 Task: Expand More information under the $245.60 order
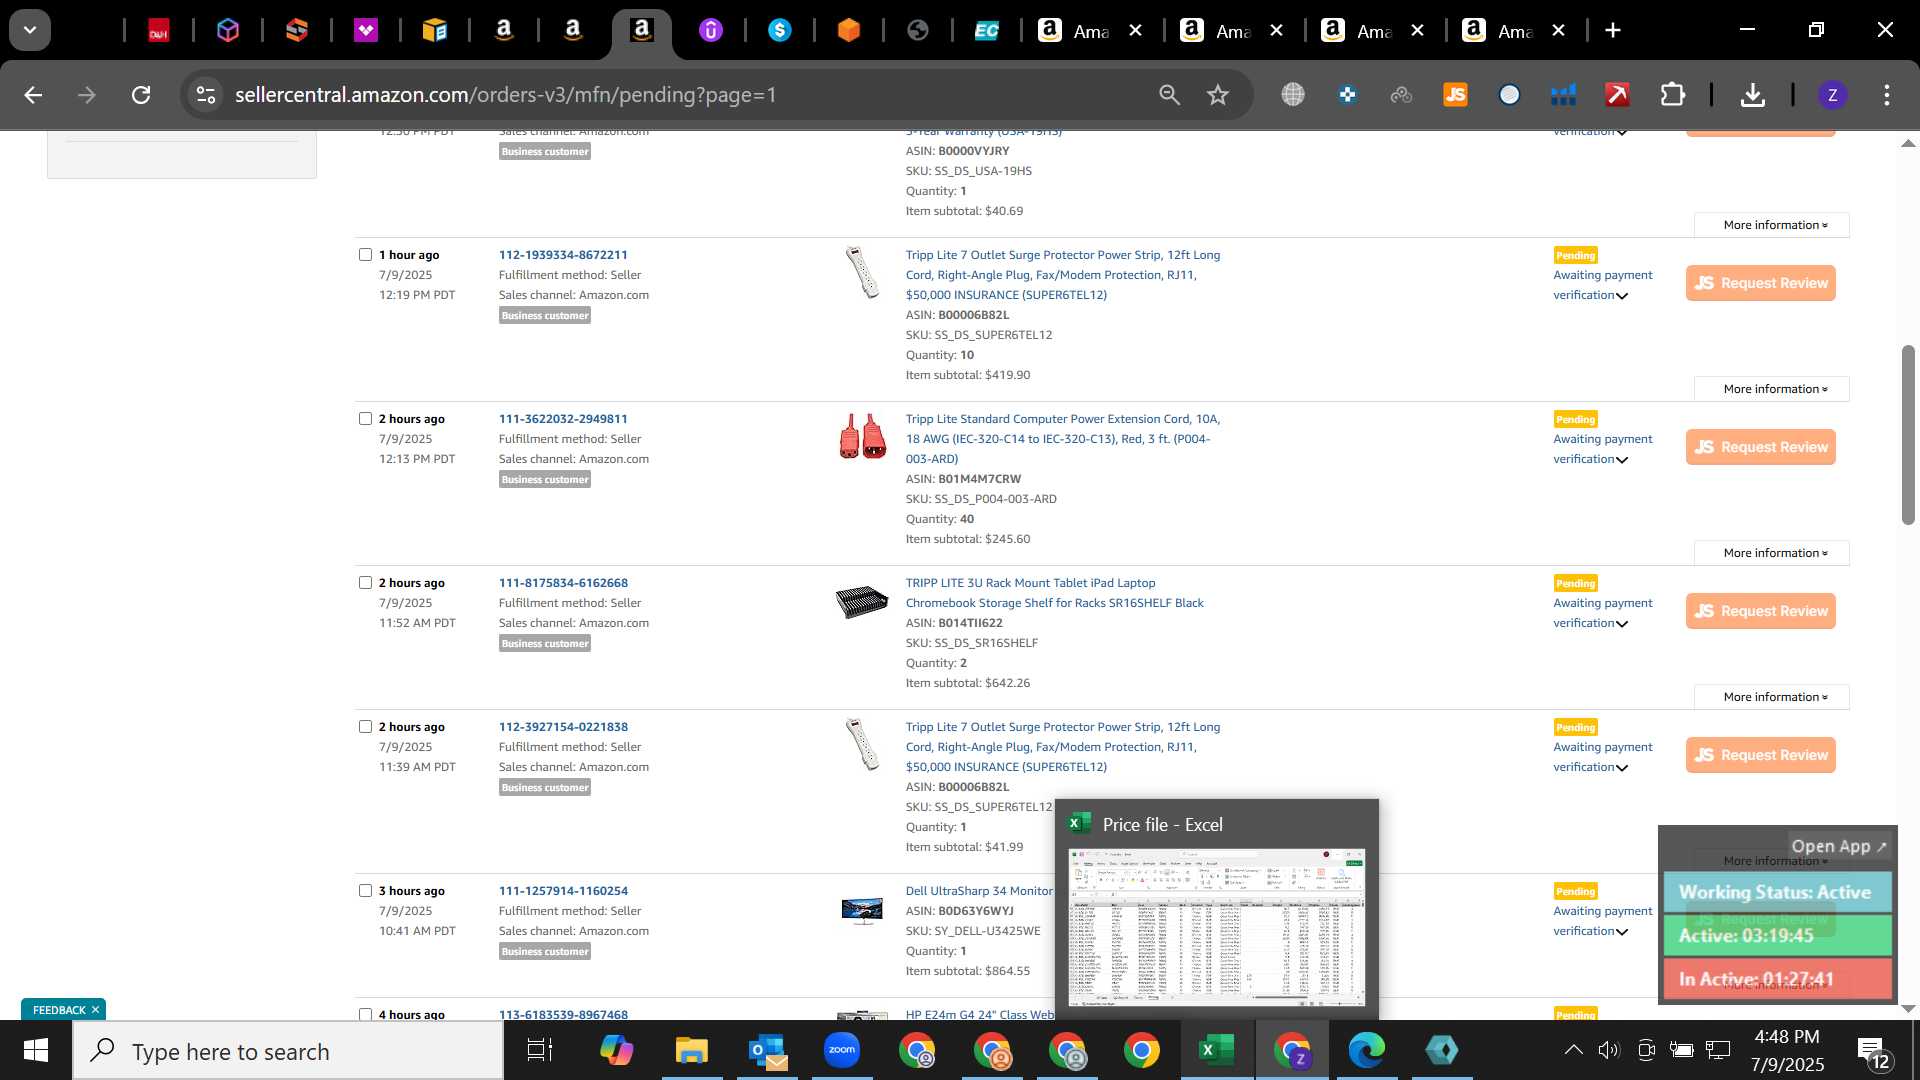click(x=1771, y=553)
